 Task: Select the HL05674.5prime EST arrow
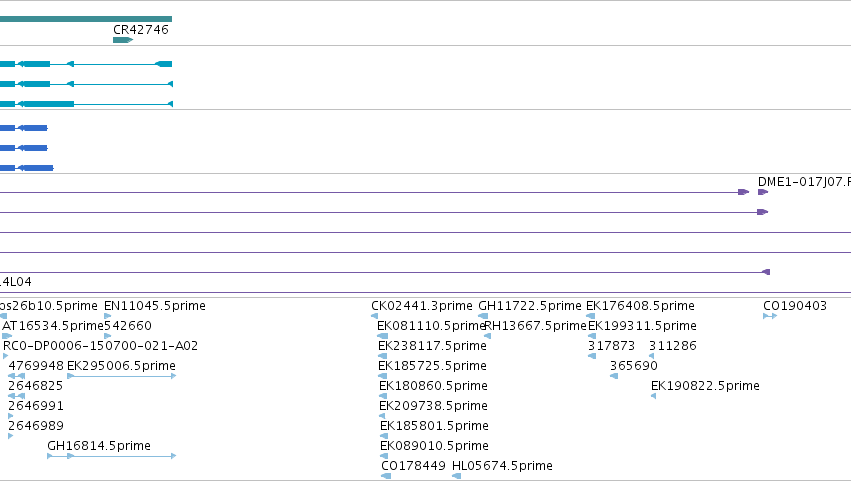456,476
